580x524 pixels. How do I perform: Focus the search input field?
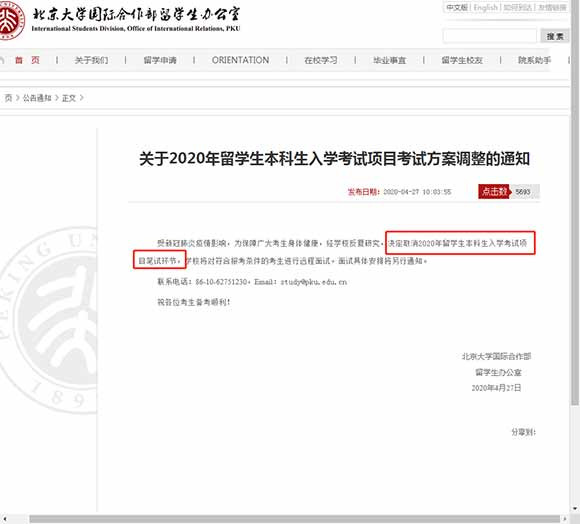click(489, 36)
